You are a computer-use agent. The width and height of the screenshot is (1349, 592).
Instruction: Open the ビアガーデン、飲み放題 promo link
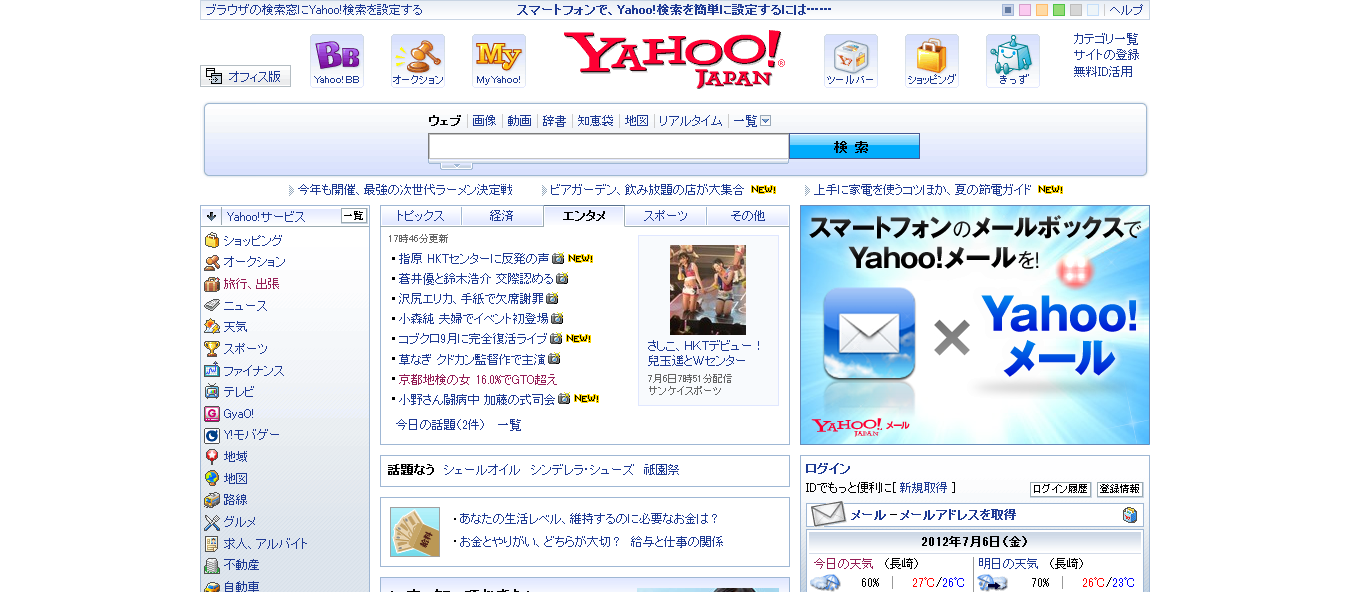click(647, 189)
